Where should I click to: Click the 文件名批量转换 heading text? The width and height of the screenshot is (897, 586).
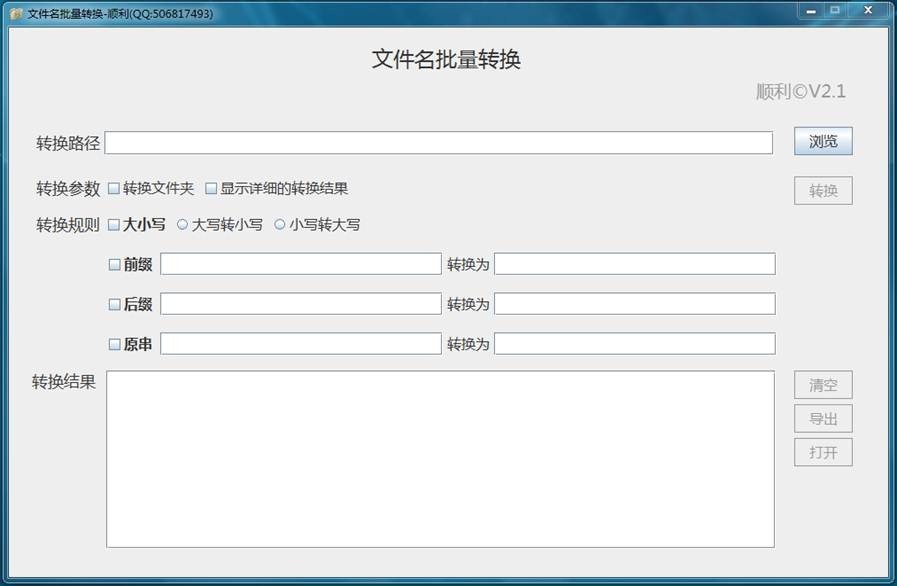(x=446, y=60)
